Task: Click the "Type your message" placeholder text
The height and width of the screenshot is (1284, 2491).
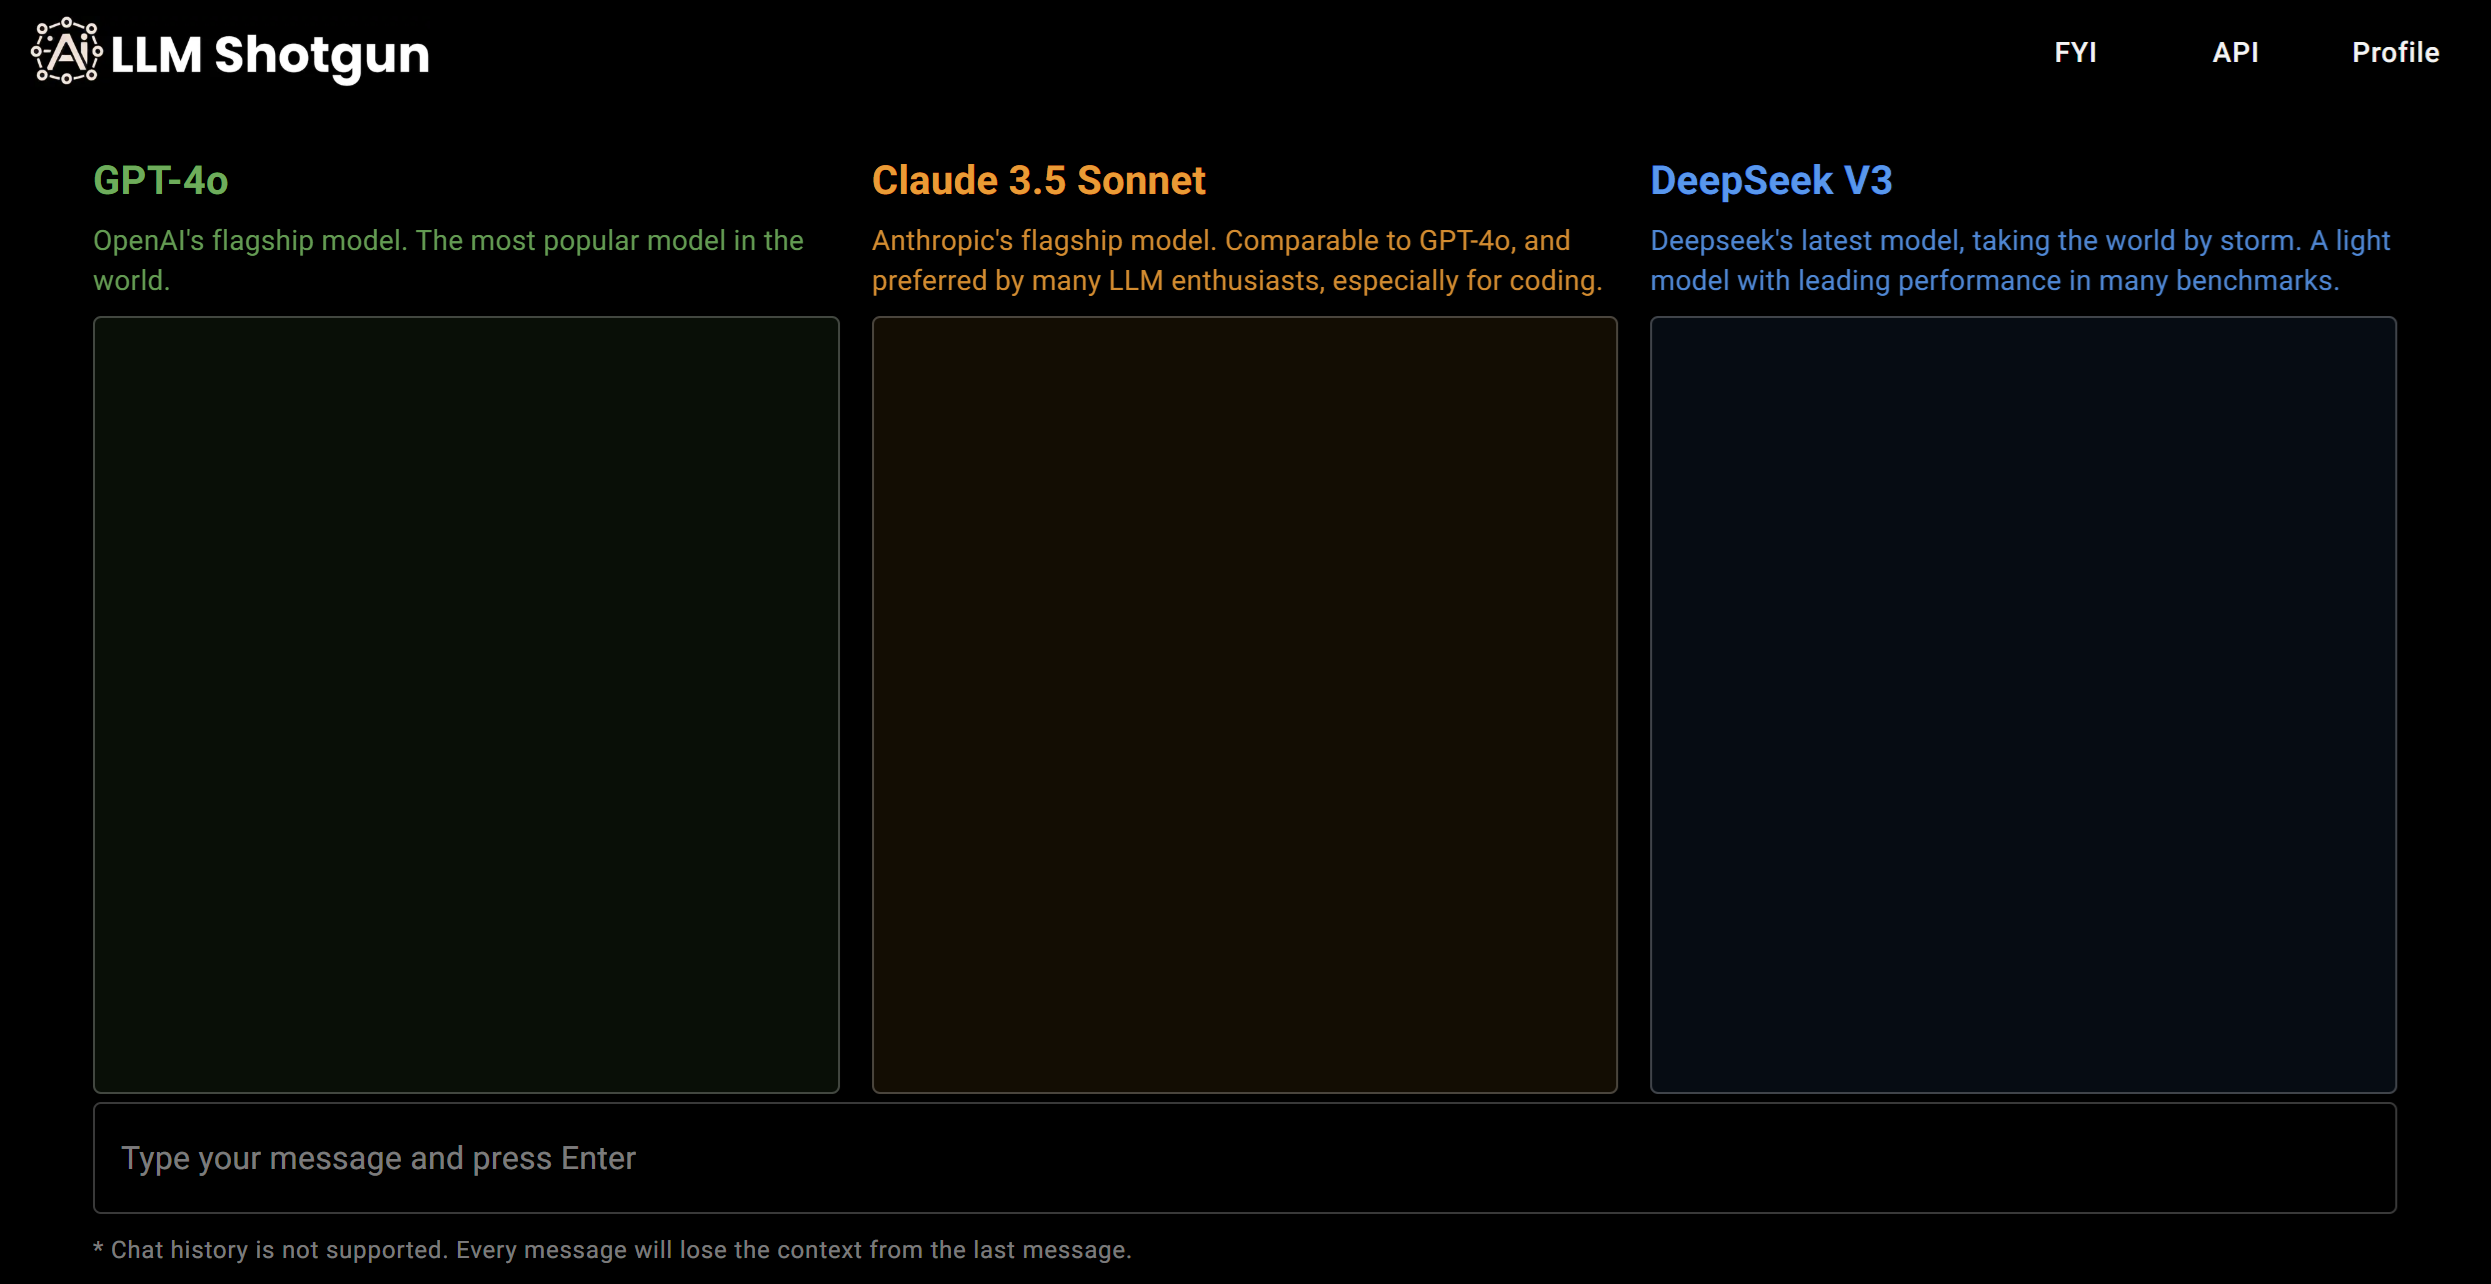Action: pos(378,1158)
